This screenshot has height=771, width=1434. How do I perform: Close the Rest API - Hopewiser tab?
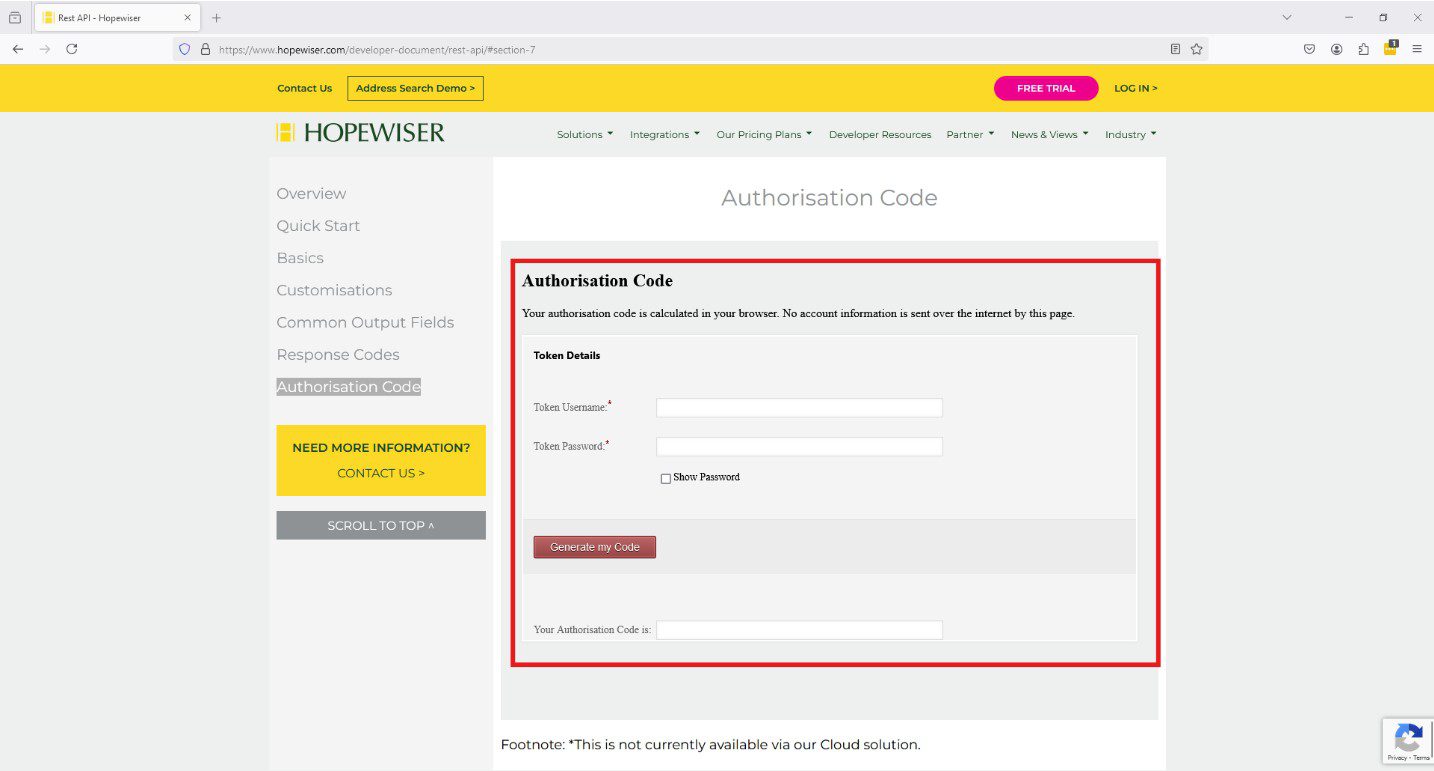click(x=187, y=18)
